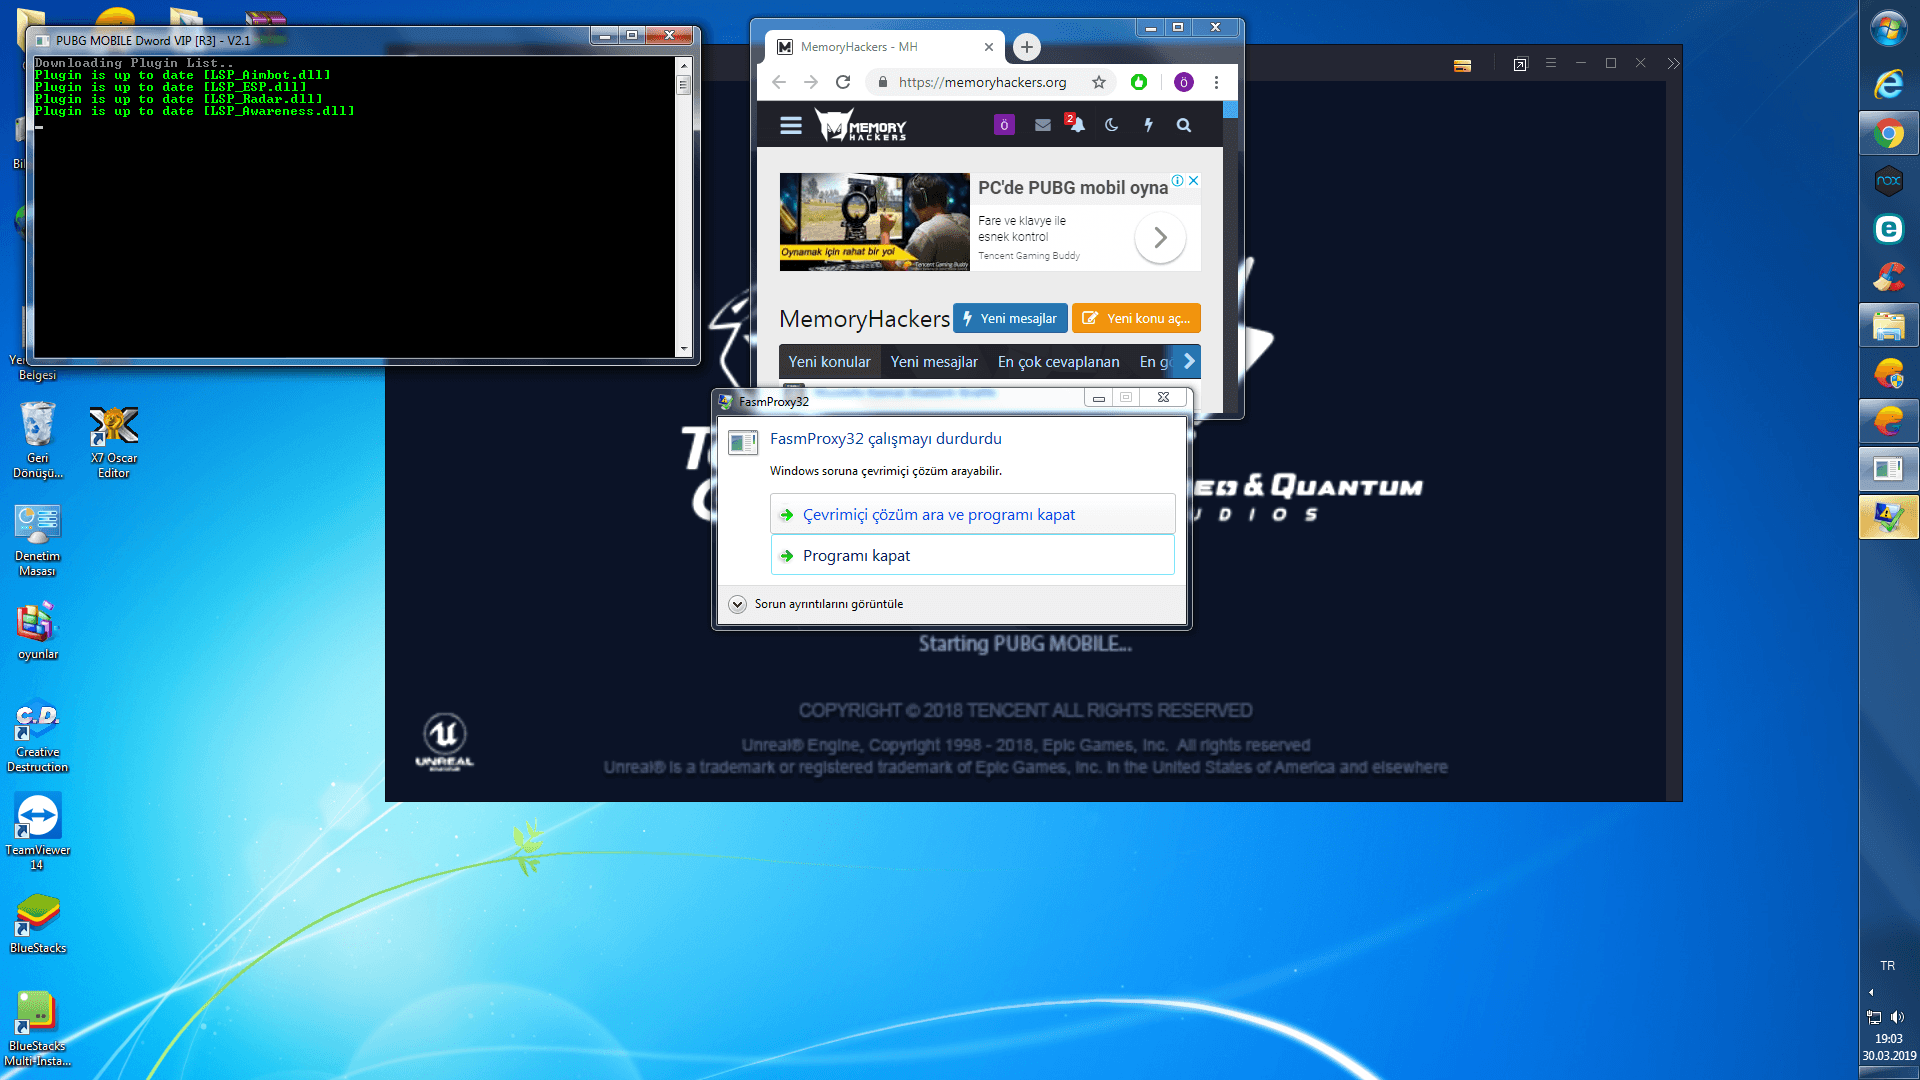Select the BlueStacks desktop shortcut
Image resolution: width=1920 pixels, height=1080 pixels.
[x=38, y=924]
